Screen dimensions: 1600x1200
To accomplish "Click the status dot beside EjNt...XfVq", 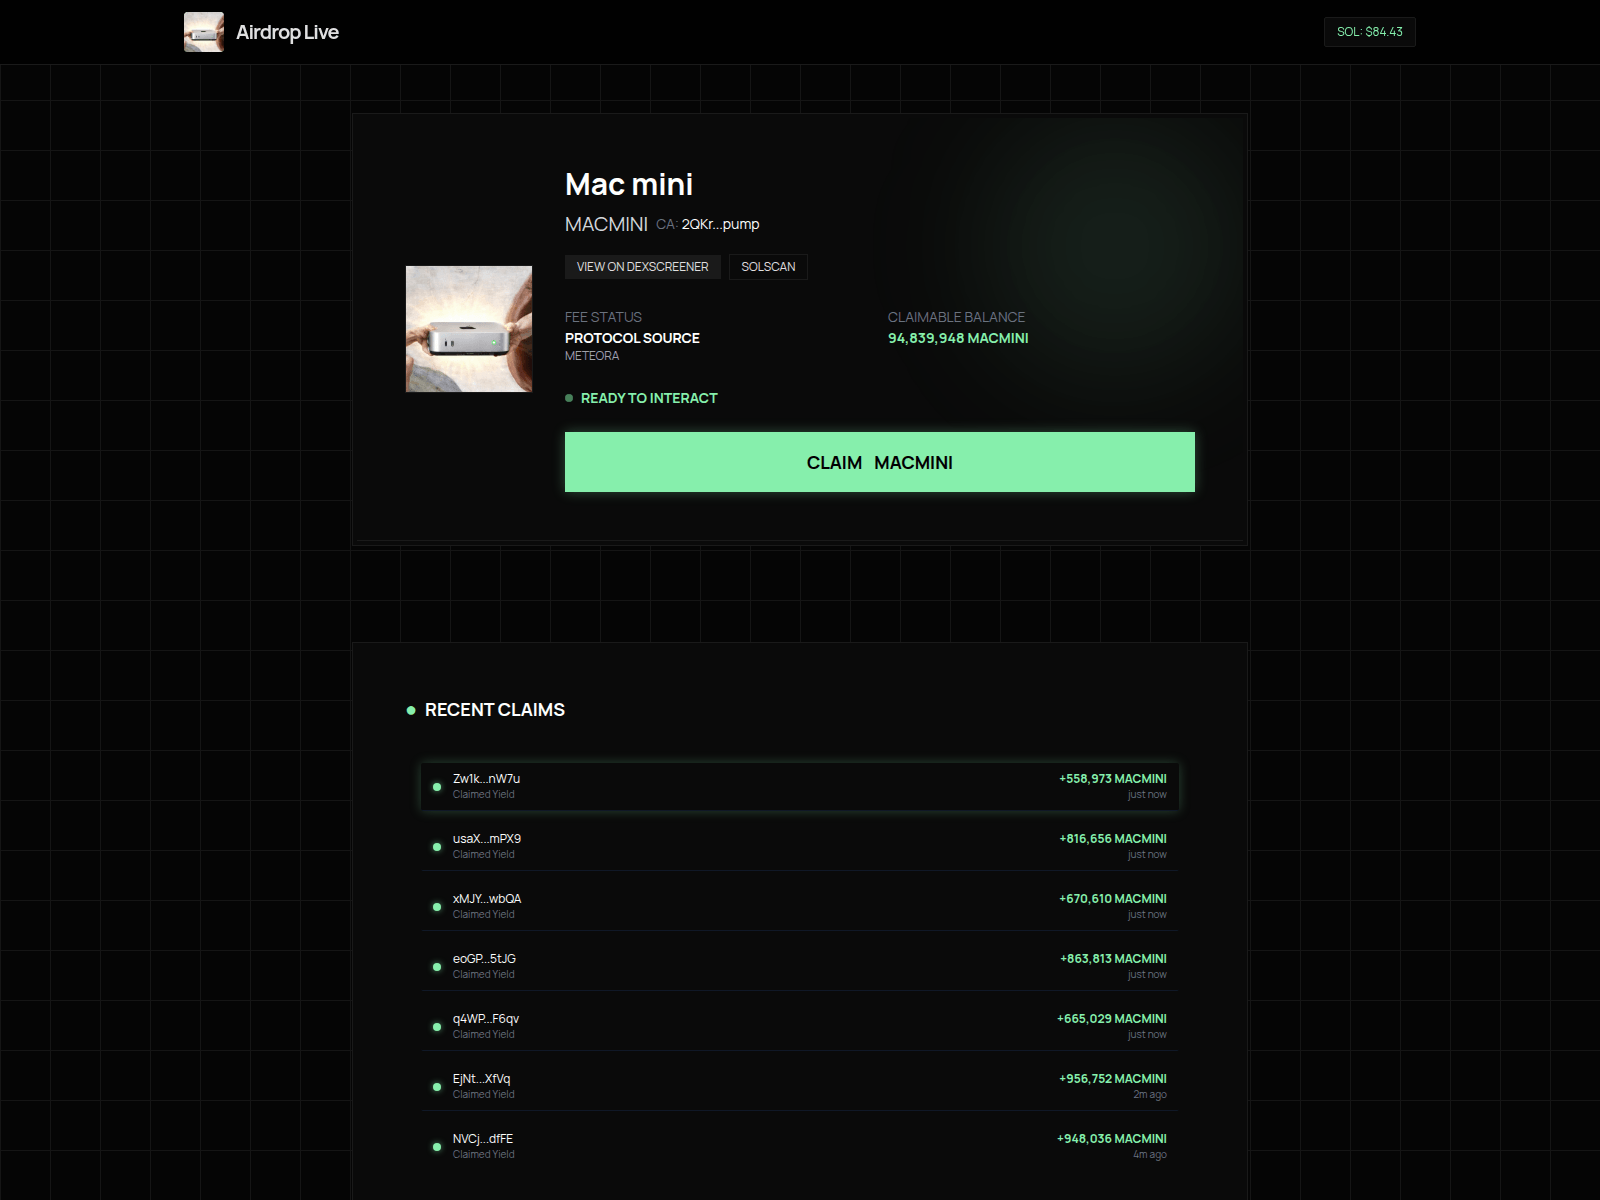I will point(437,1086).
